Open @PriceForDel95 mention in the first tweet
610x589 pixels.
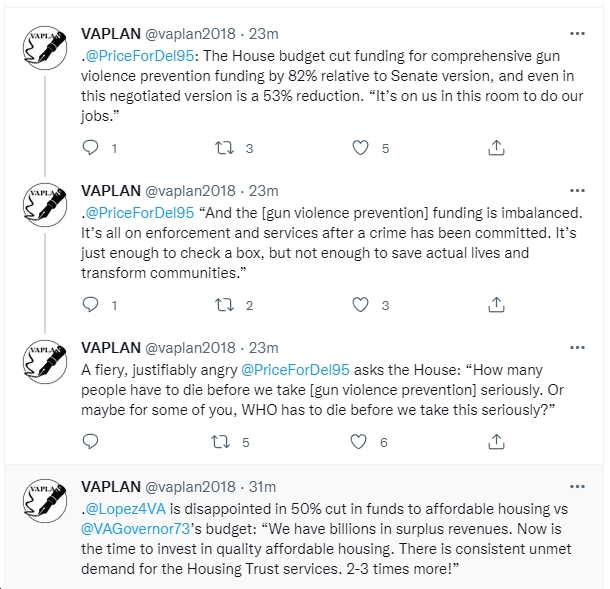(x=139, y=56)
